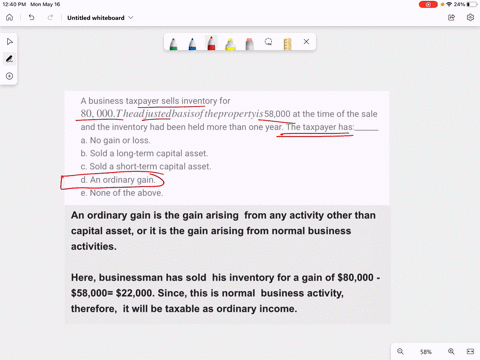
Task: Click paragraph starting 'An ordinary gain is the gain'
Action: pos(223,231)
